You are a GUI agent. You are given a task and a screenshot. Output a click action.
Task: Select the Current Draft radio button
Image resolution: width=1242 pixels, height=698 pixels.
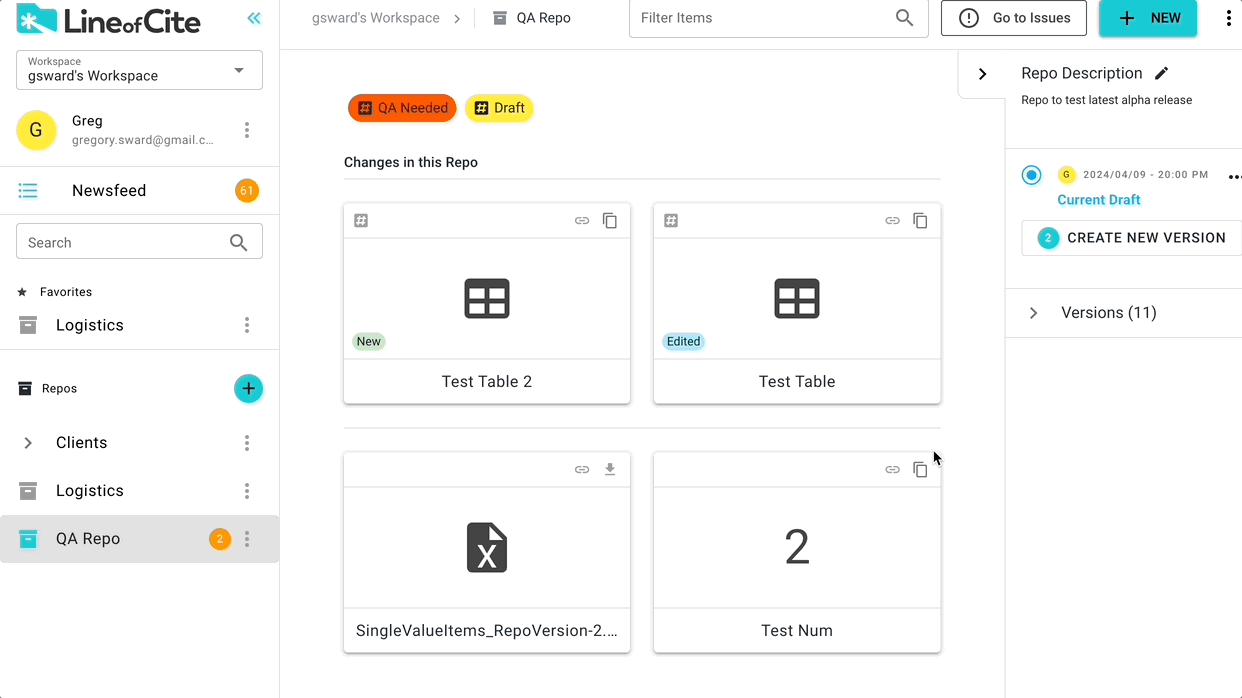pos(1031,175)
